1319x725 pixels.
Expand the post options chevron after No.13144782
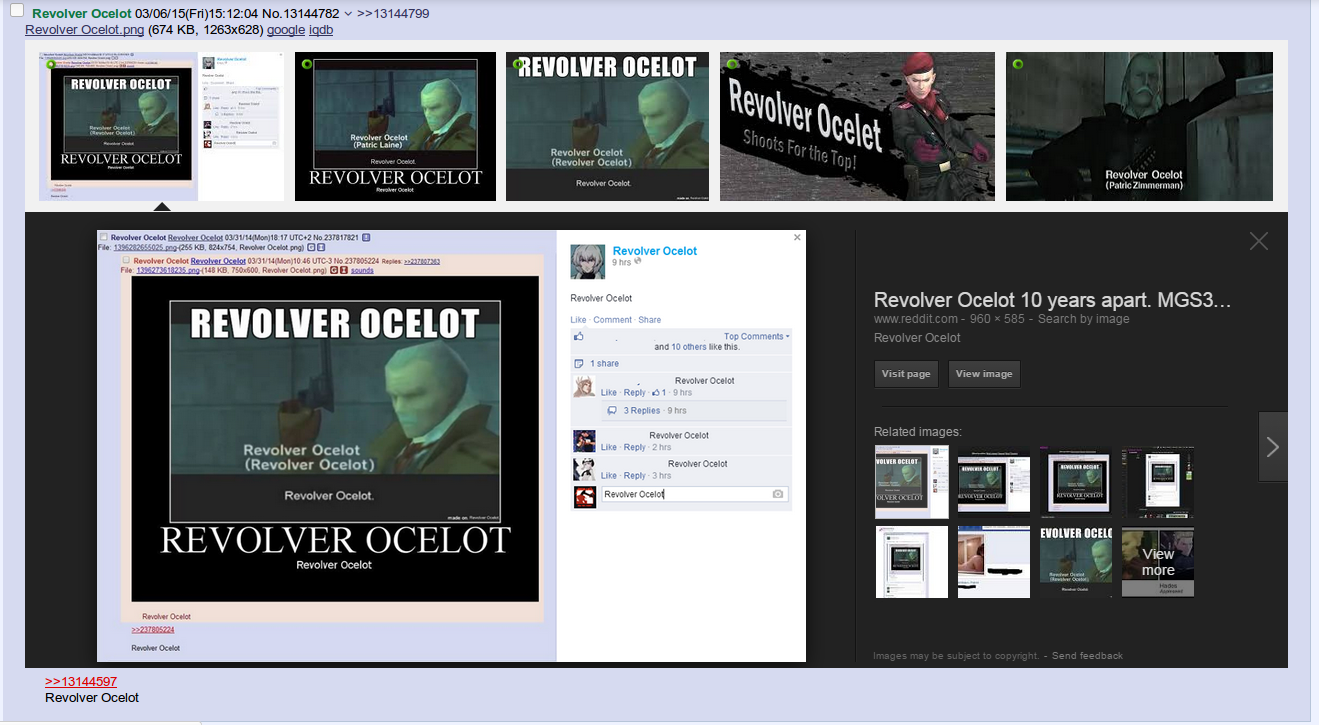347,14
